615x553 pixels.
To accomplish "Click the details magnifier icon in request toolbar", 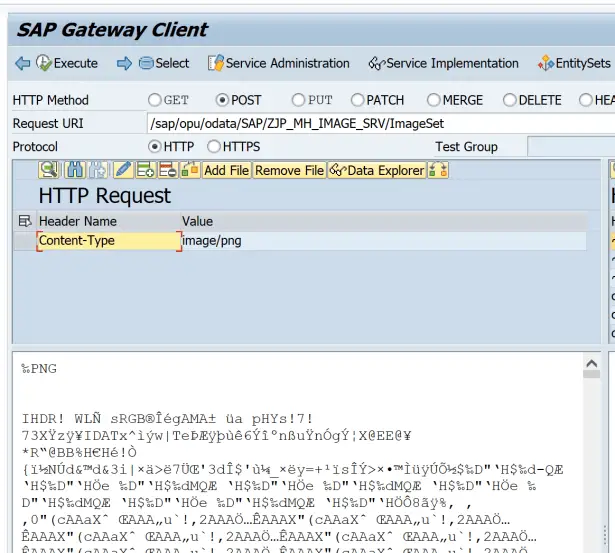I will pyautogui.click(x=48, y=170).
